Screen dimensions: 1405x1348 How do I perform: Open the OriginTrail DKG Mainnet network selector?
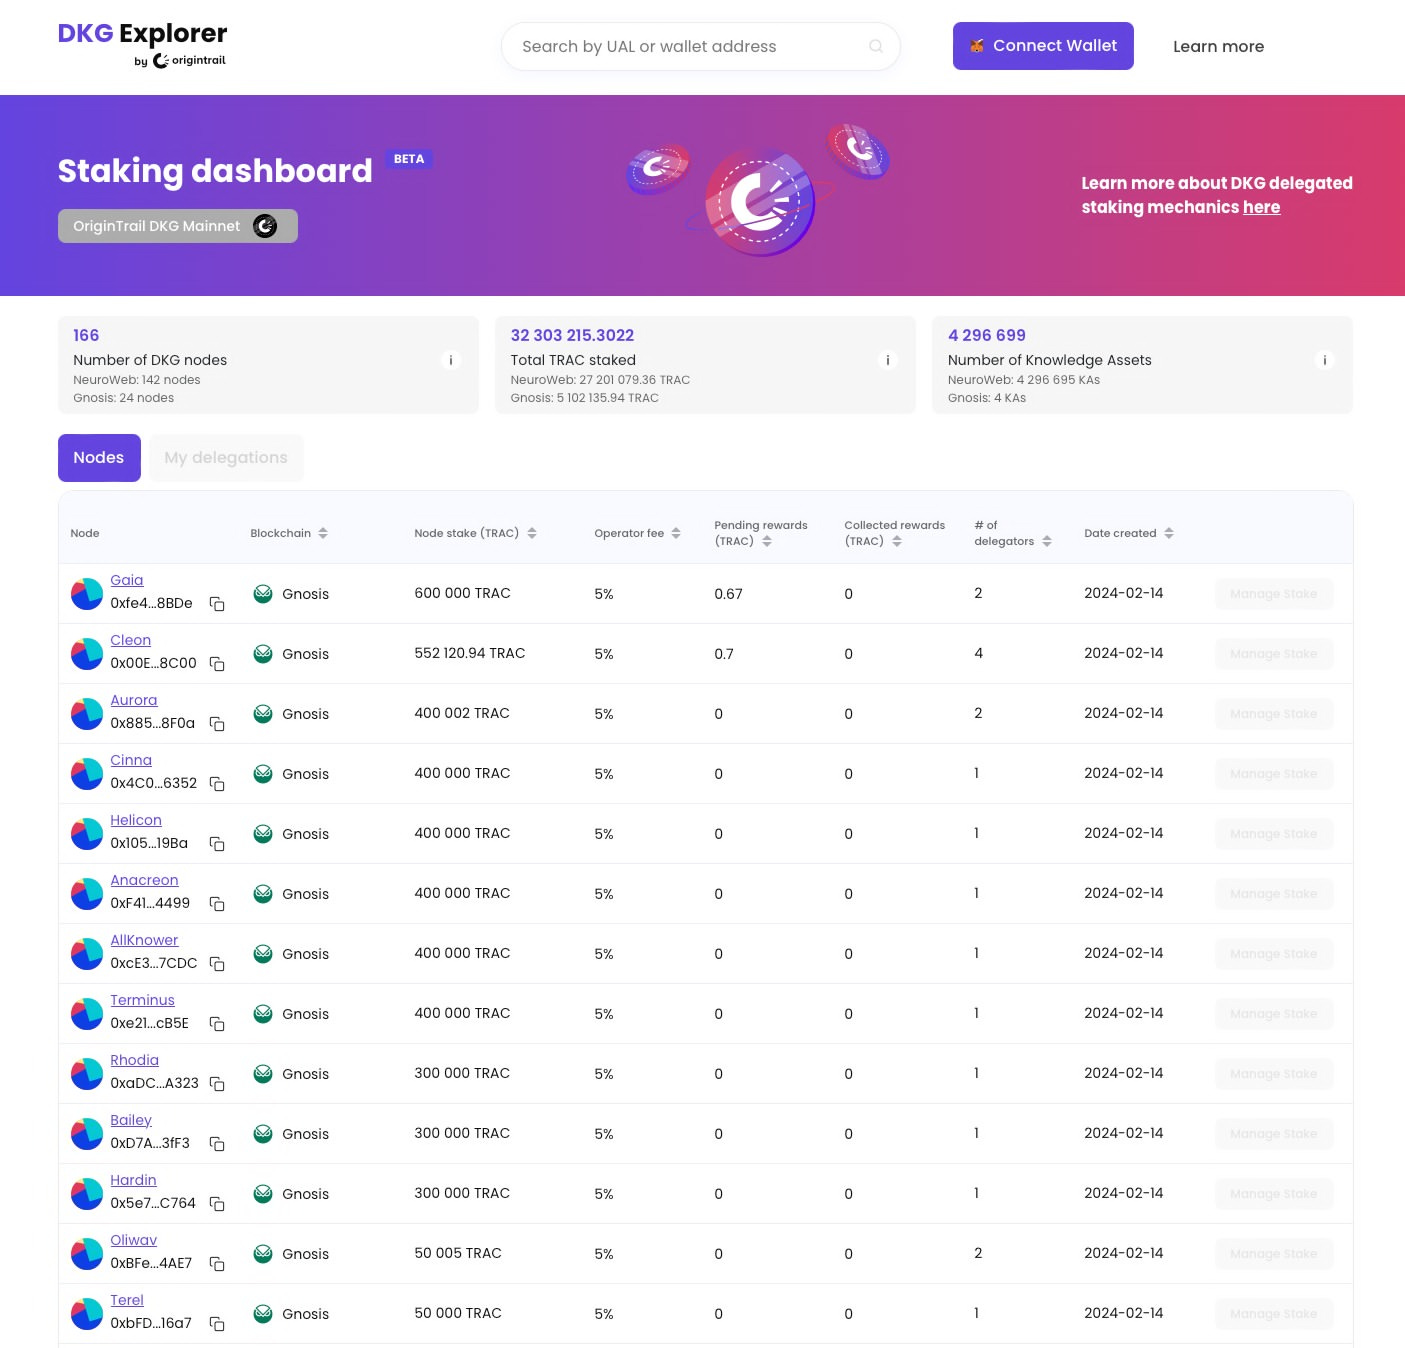(x=178, y=226)
